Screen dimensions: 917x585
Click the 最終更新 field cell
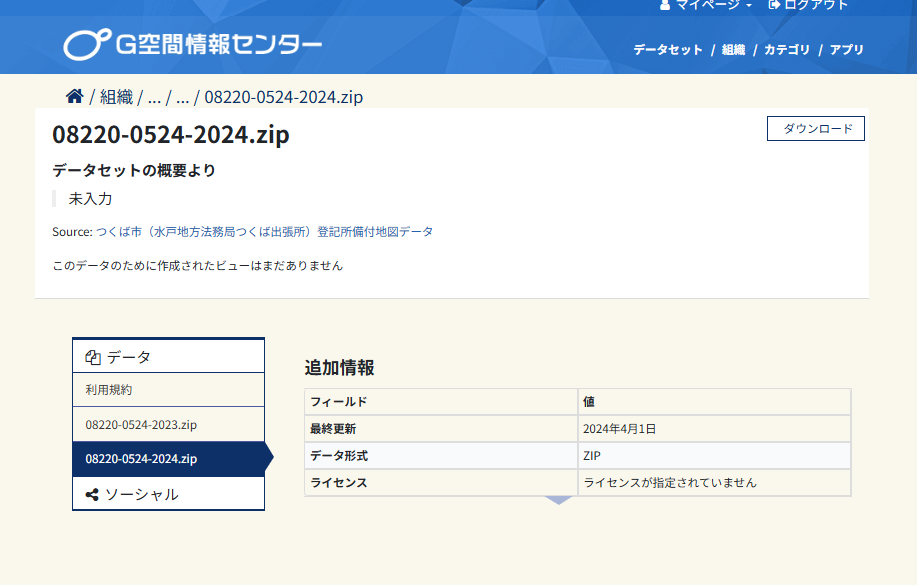441,429
